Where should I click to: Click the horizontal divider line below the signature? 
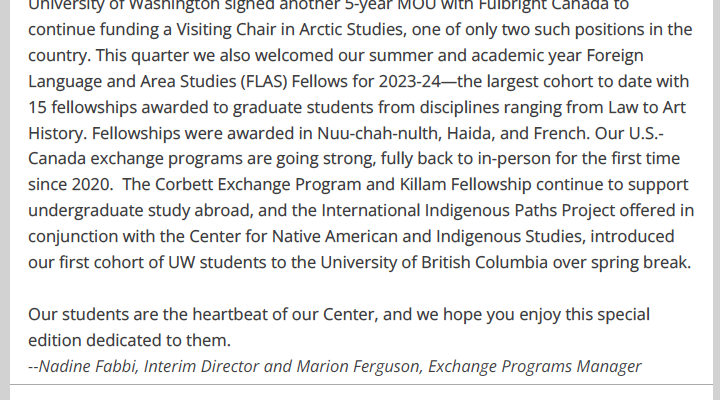click(x=361, y=384)
